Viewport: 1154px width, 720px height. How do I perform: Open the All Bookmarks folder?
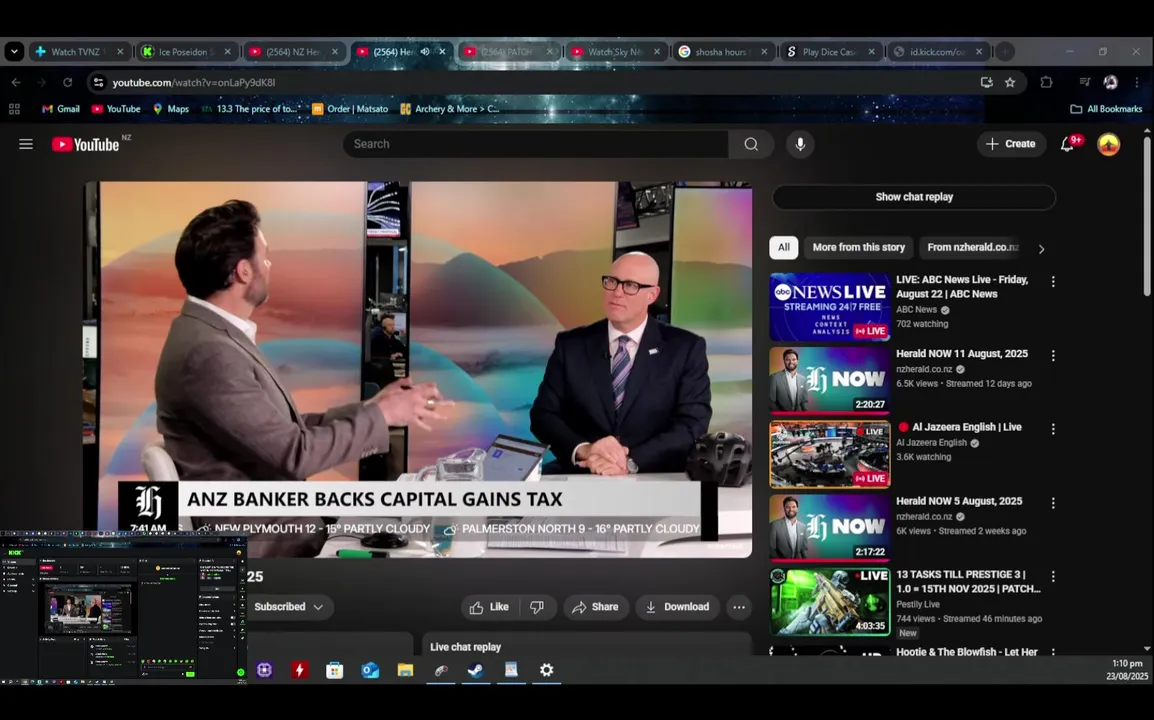coord(1106,109)
